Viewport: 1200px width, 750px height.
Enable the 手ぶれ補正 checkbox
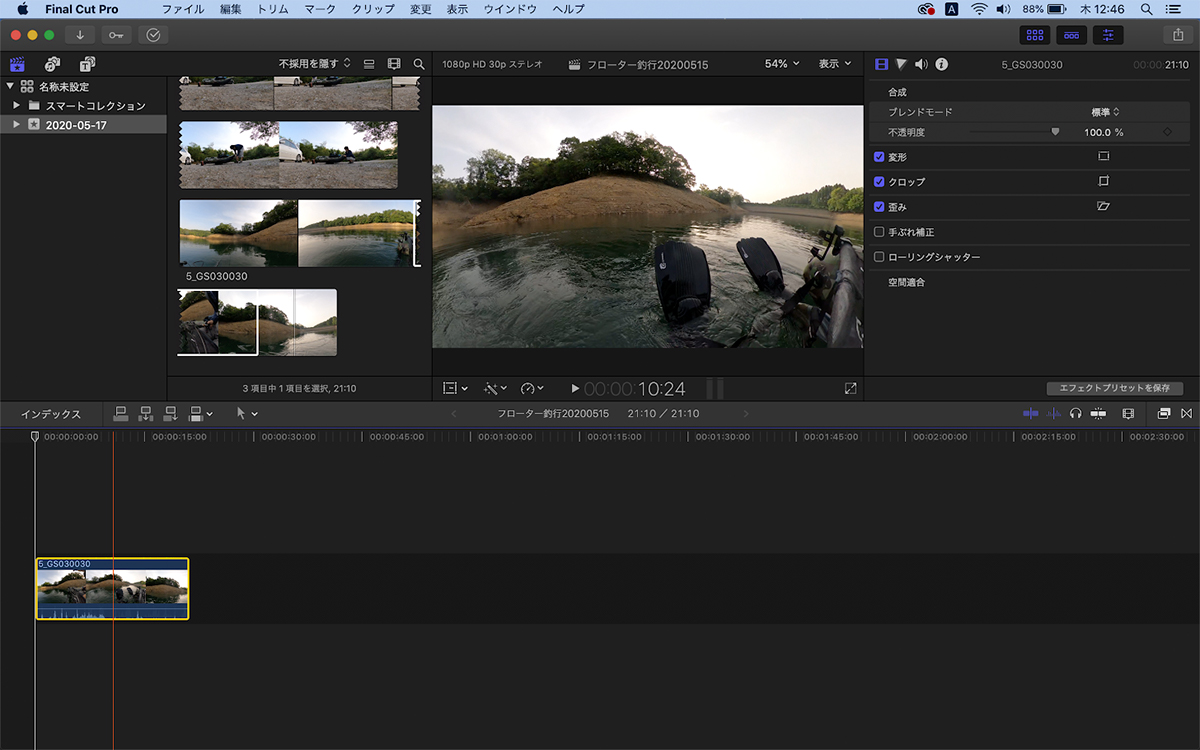click(x=879, y=232)
